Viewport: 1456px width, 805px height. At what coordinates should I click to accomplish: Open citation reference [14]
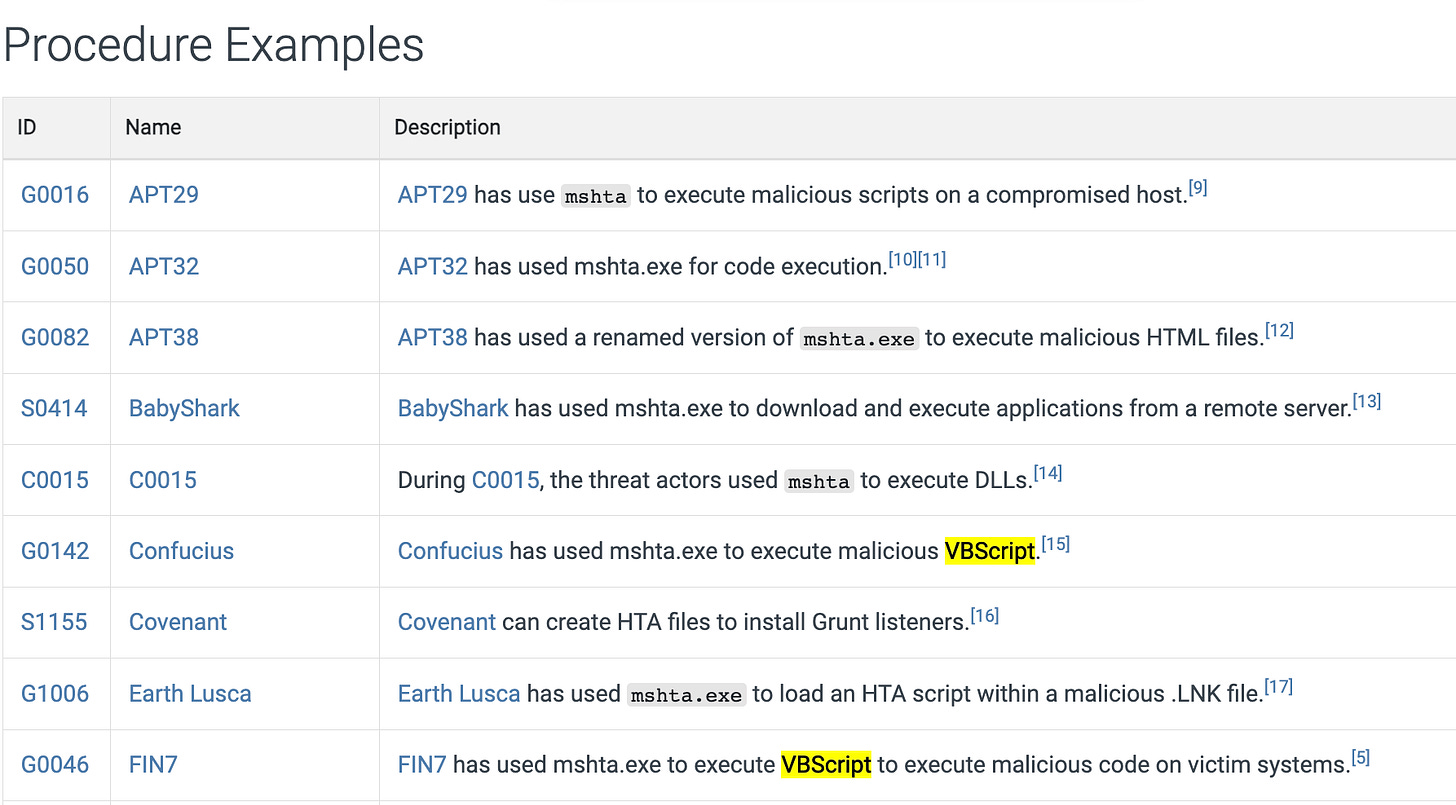pyautogui.click(x=1048, y=473)
